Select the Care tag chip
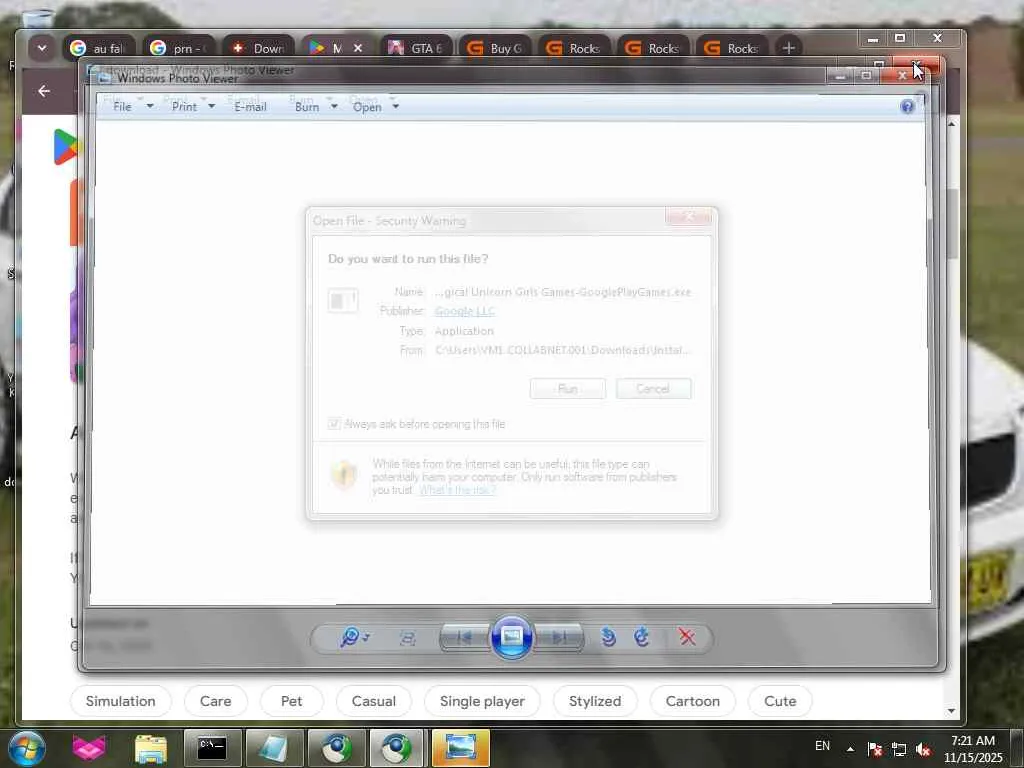This screenshot has width=1024, height=768. coord(216,701)
